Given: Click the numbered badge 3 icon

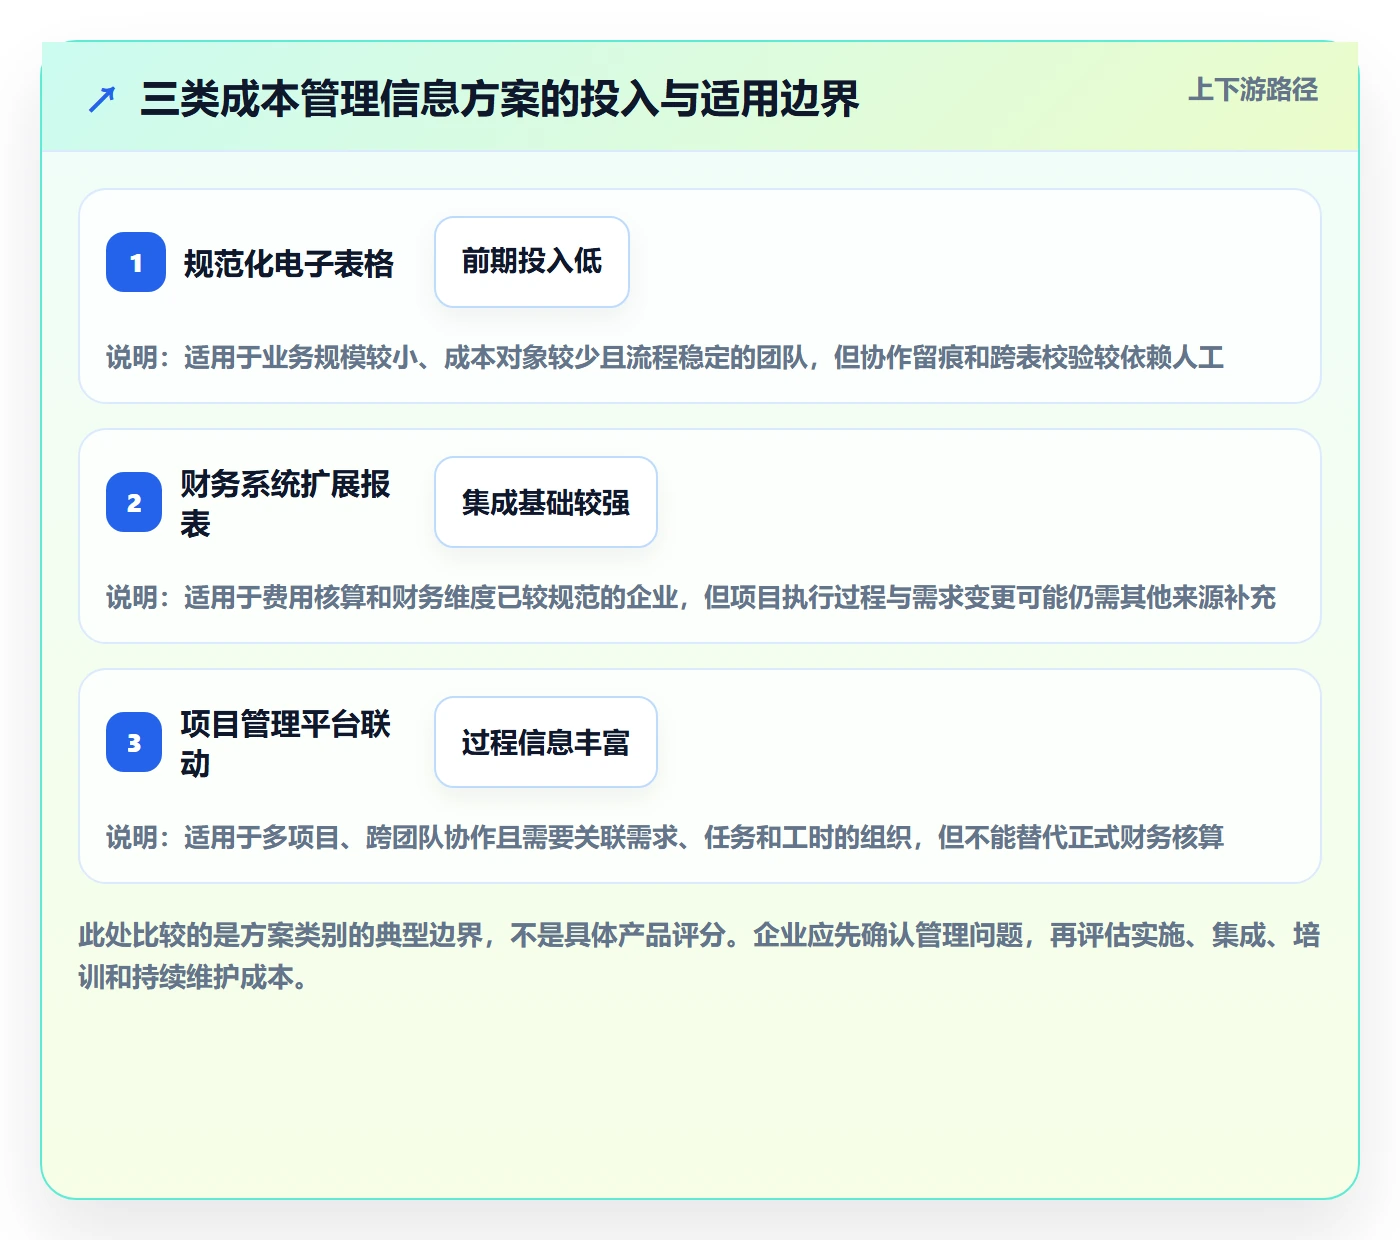Looking at the screenshot, I should (x=134, y=742).
